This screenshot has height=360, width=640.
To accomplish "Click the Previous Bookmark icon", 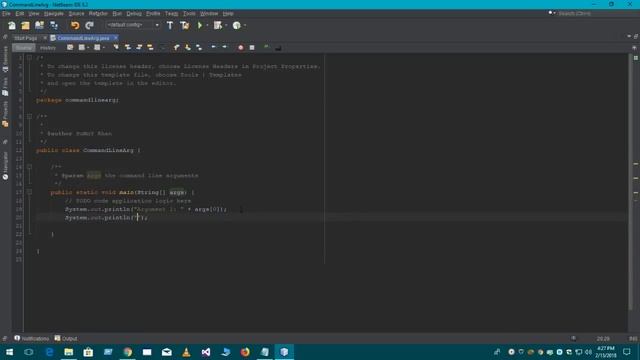I will (176, 48).
